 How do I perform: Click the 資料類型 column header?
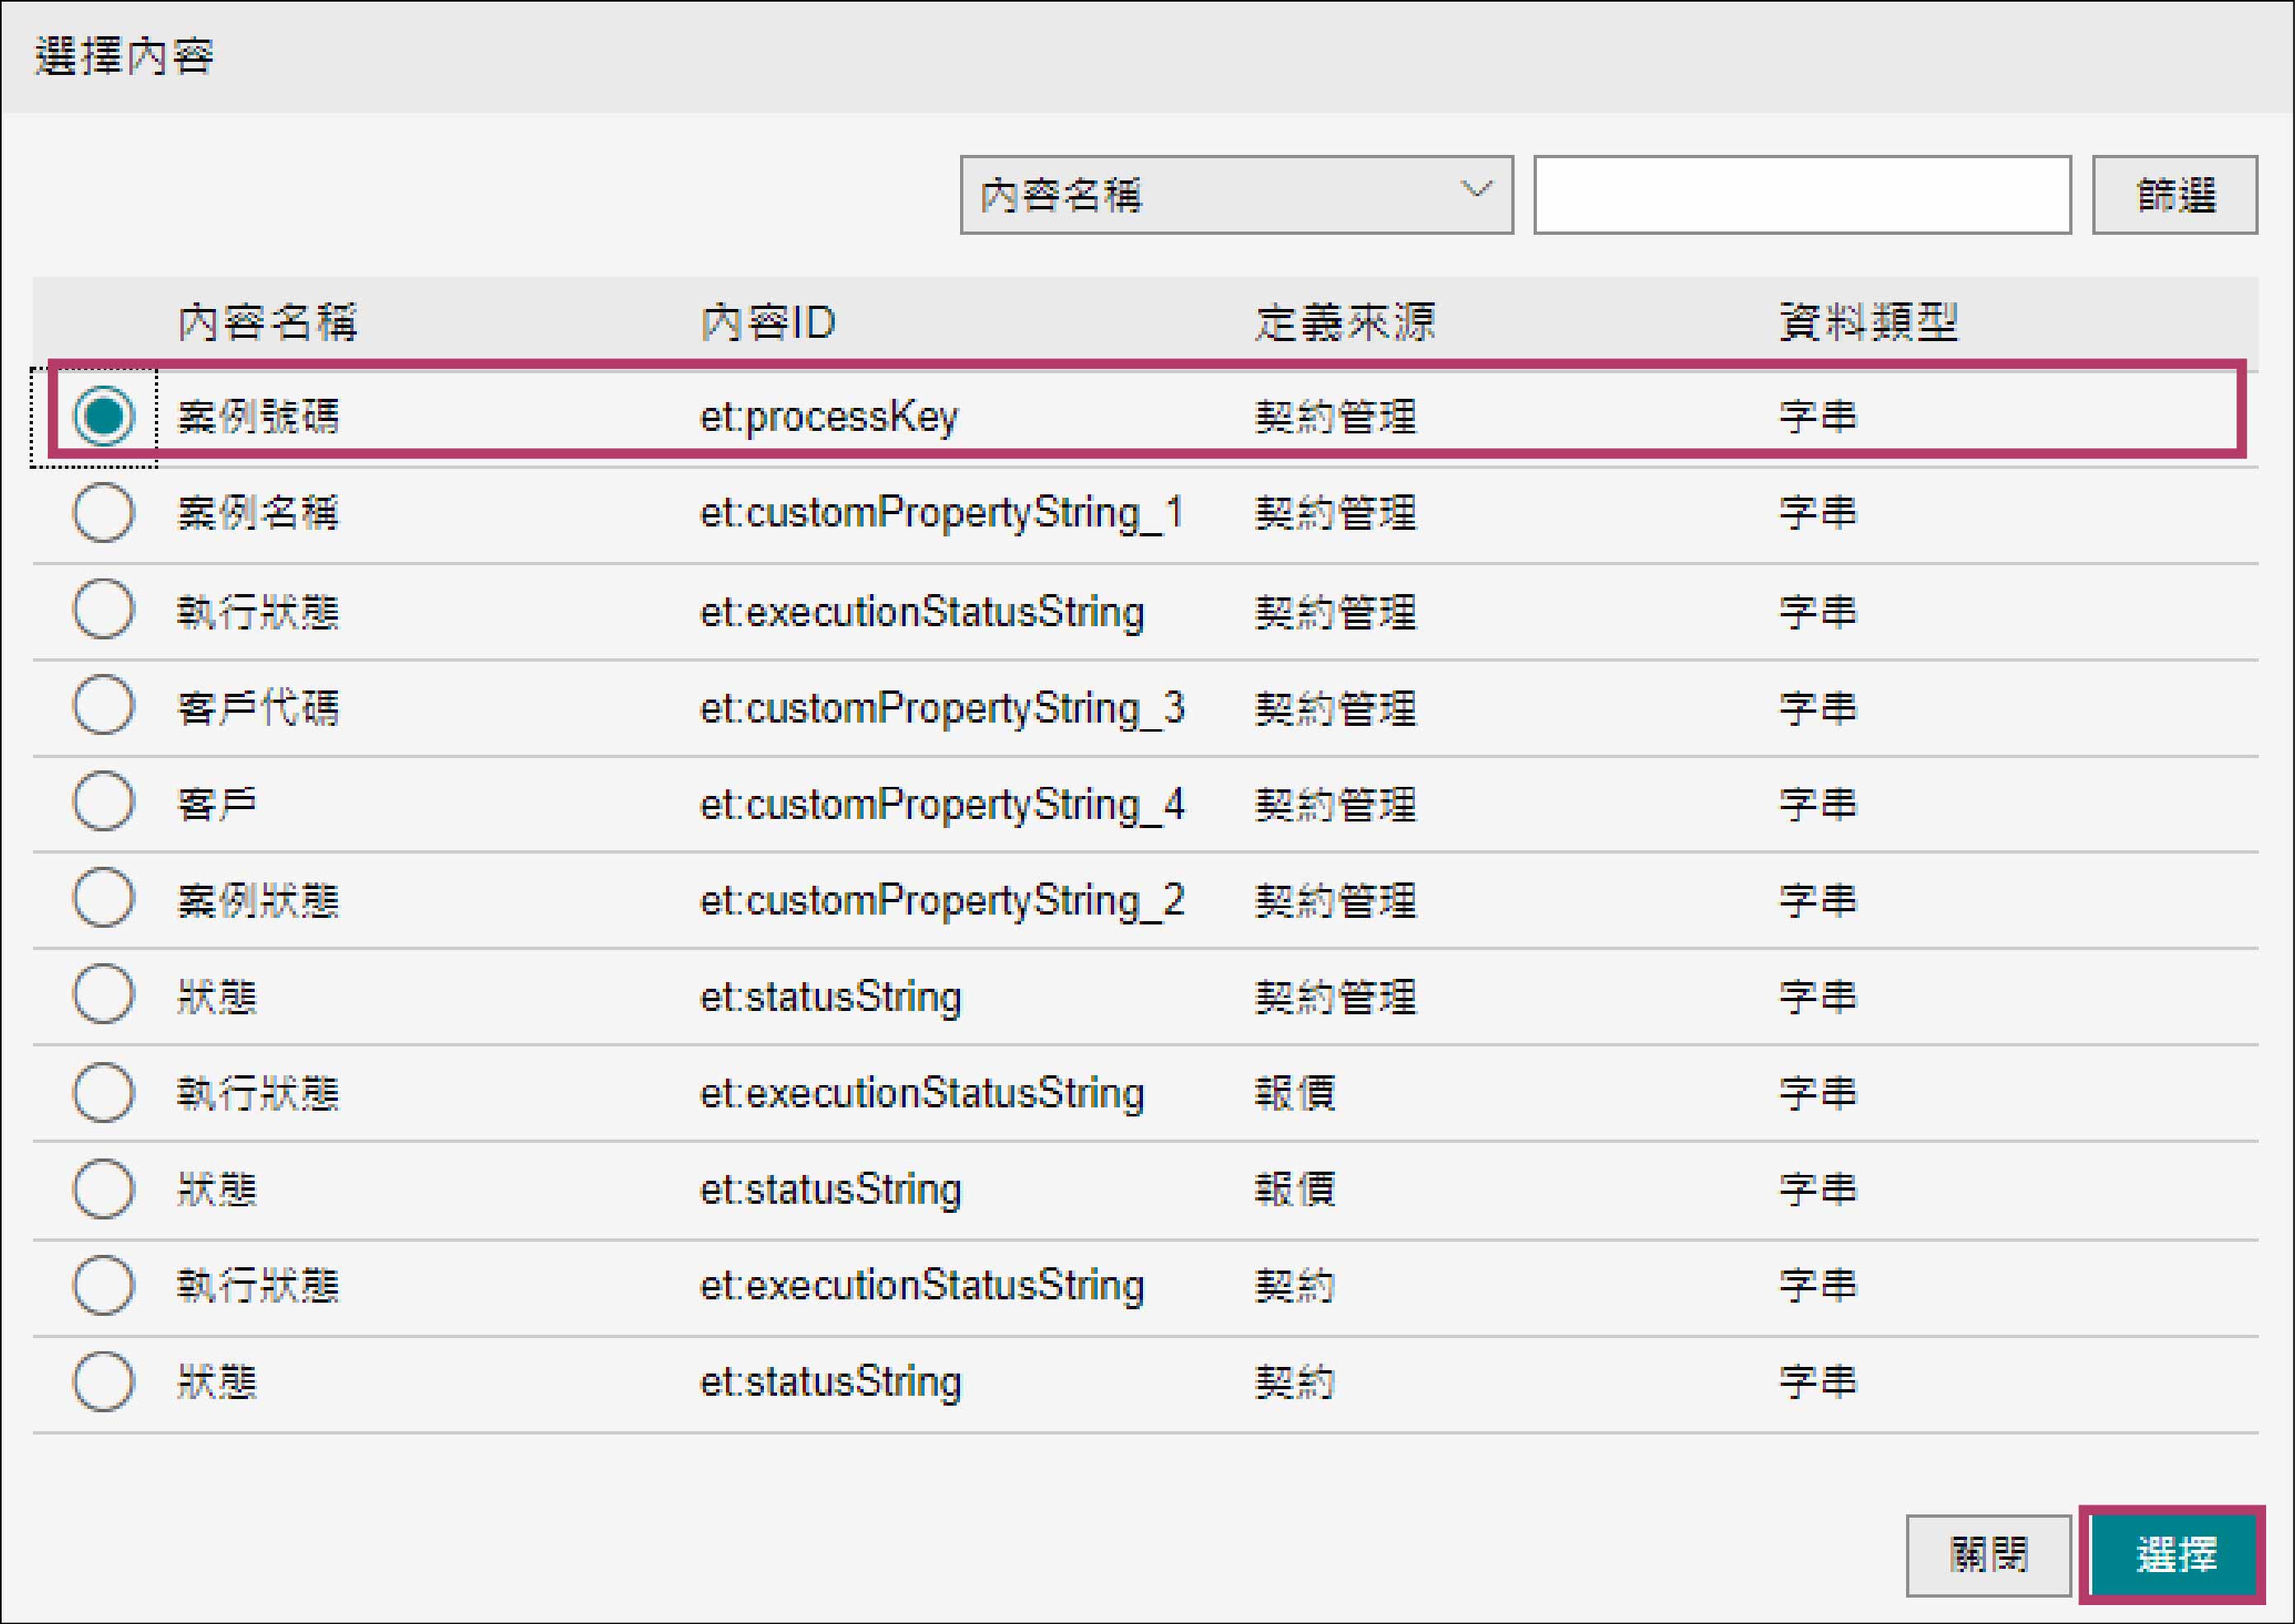(x=1867, y=322)
